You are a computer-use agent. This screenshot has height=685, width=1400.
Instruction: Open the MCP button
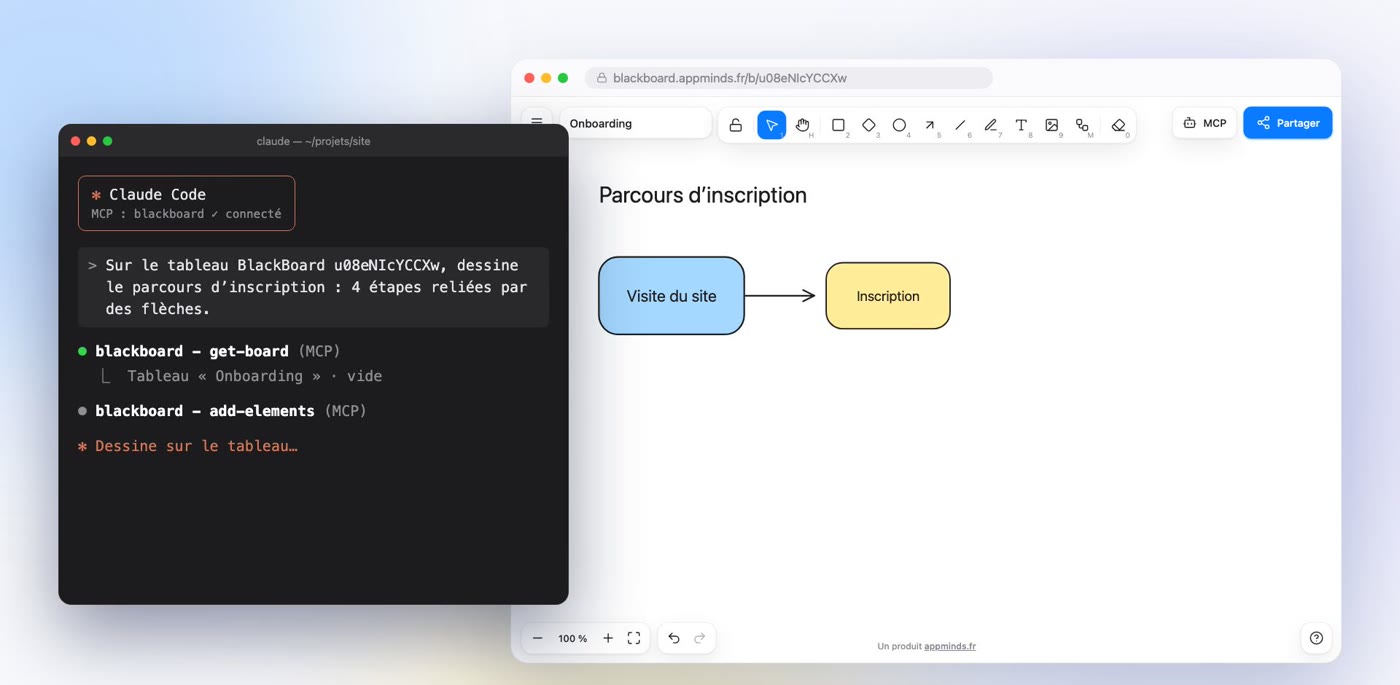pos(1204,123)
